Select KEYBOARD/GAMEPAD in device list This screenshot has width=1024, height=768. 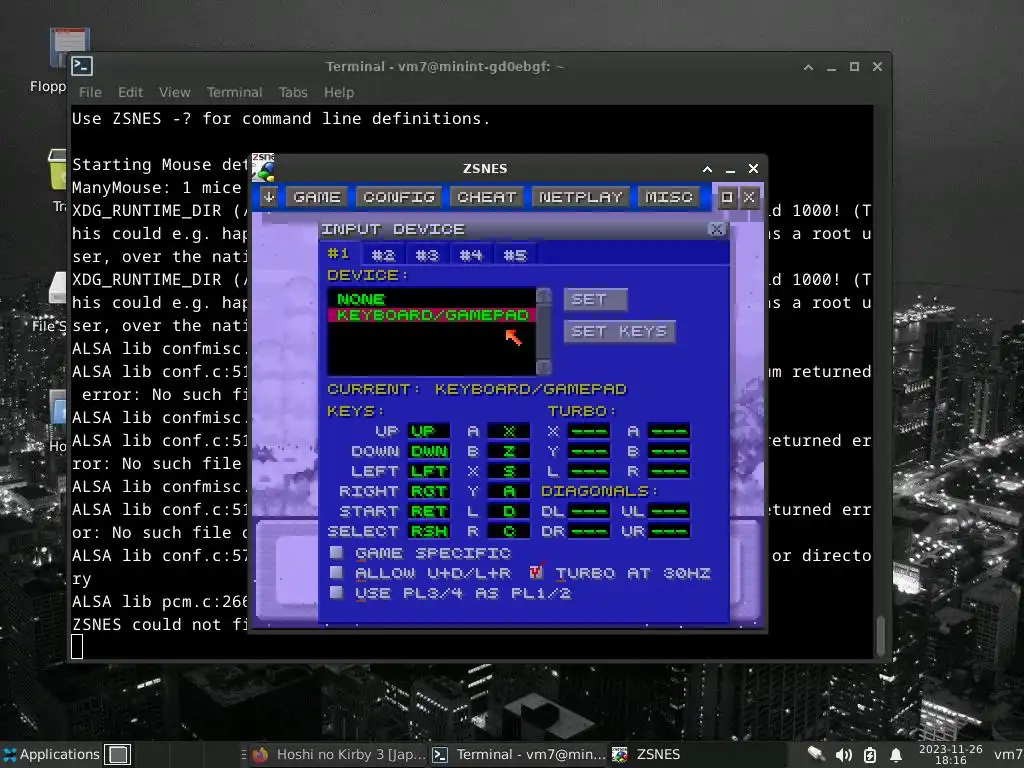[432, 315]
